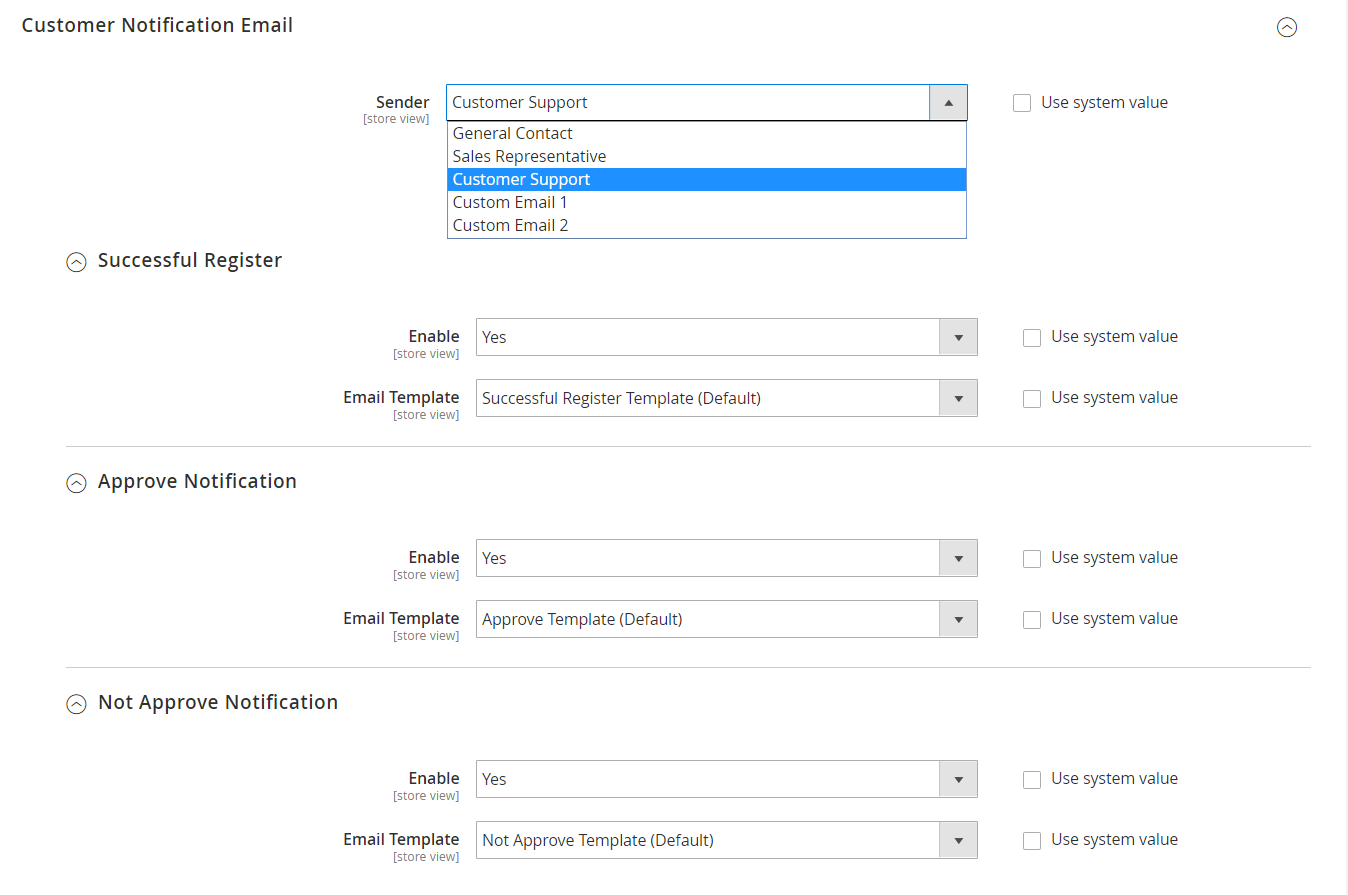Collapse the Successful Register section icon
The height and width of the screenshot is (895, 1348).
click(76, 262)
